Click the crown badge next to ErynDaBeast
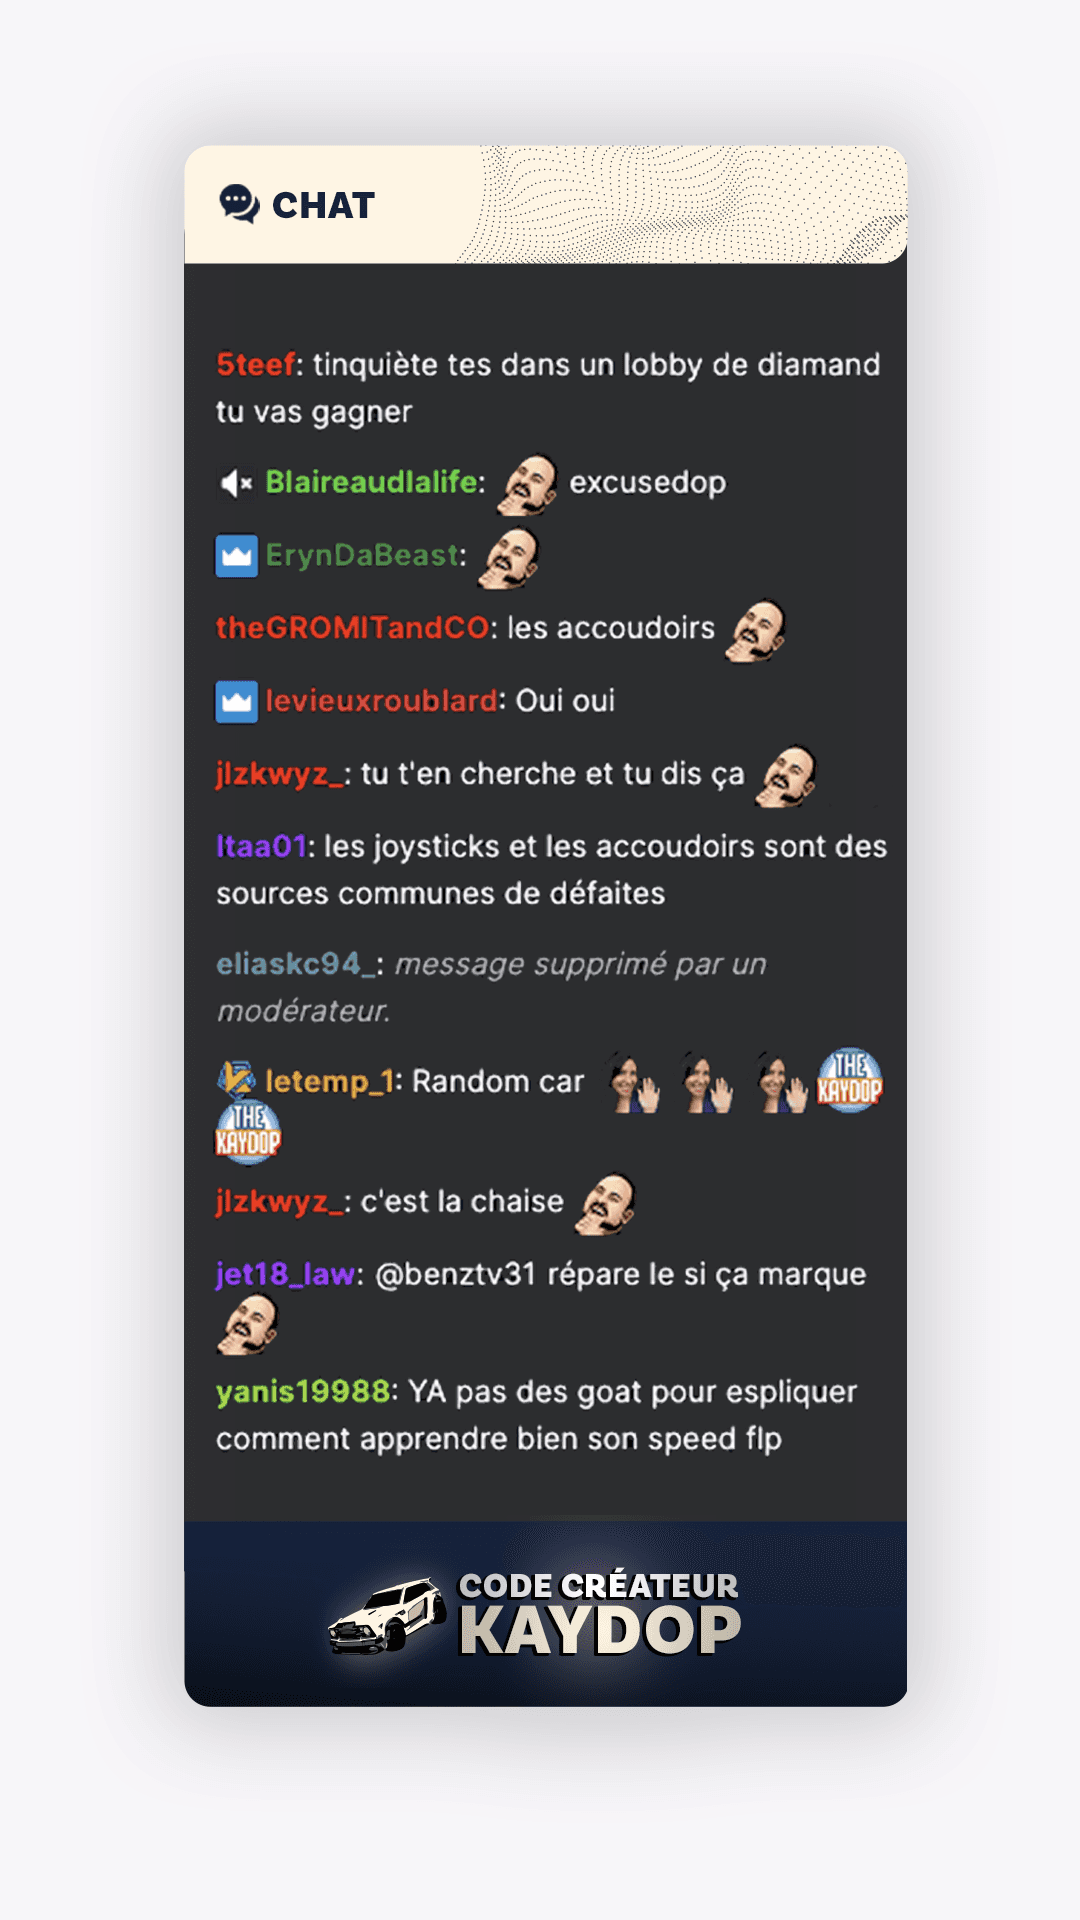This screenshot has width=1080, height=1920. coord(237,557)
